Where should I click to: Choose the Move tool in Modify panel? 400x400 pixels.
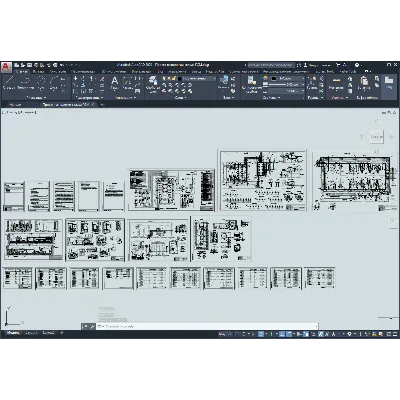click(x=76, y=79)
